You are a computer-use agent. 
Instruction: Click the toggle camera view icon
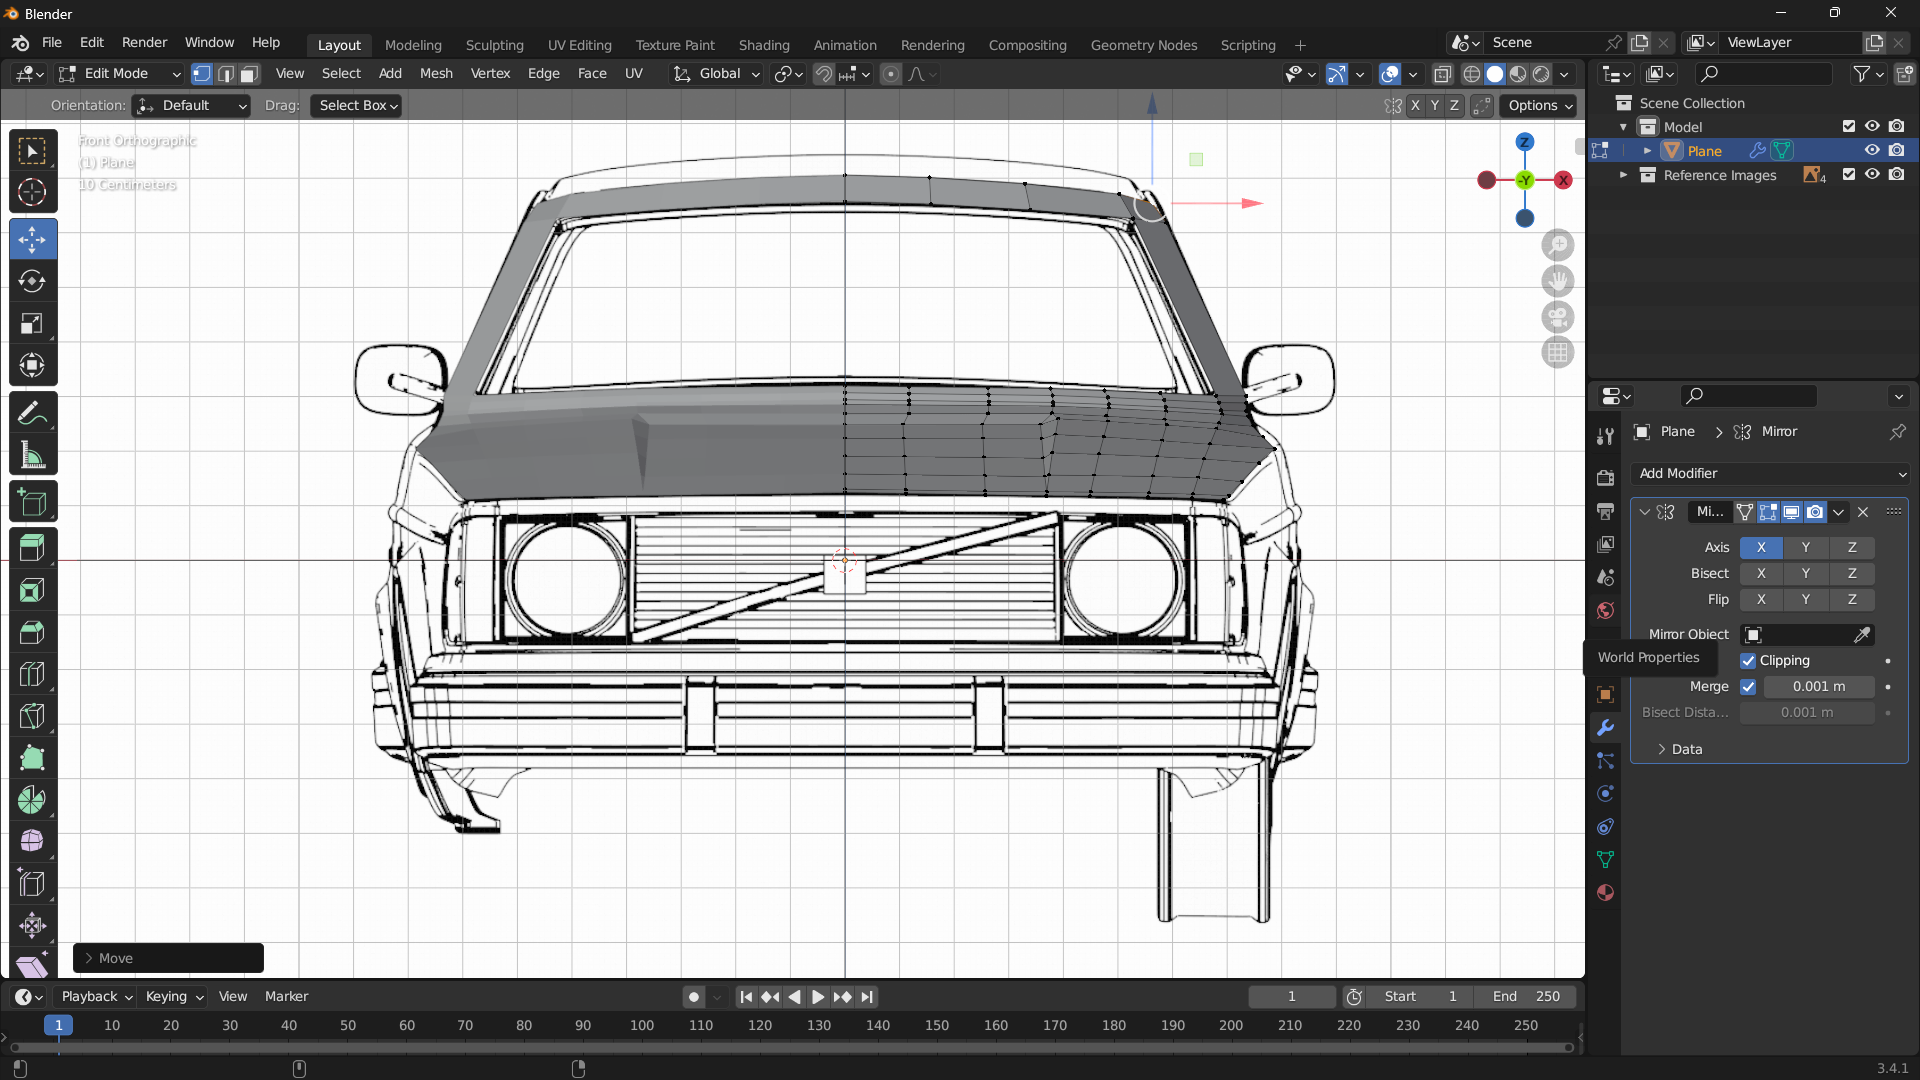1557,317
